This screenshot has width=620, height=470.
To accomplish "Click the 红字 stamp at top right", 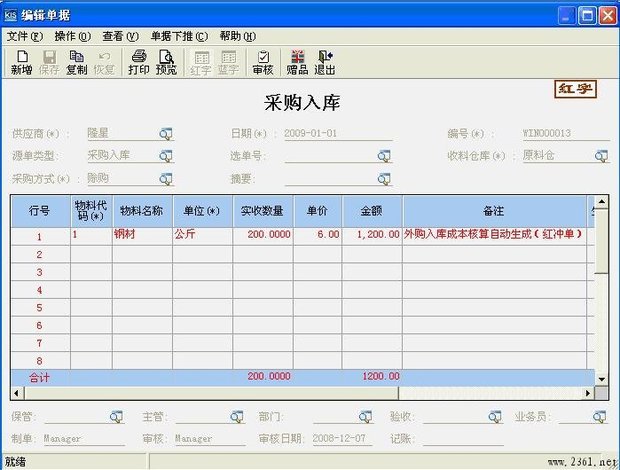I will (575, 89).
